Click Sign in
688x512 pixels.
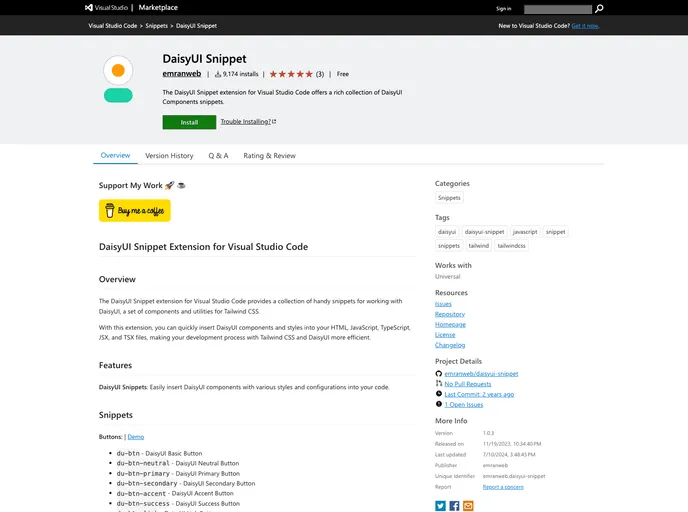click(x=503, y=9)
